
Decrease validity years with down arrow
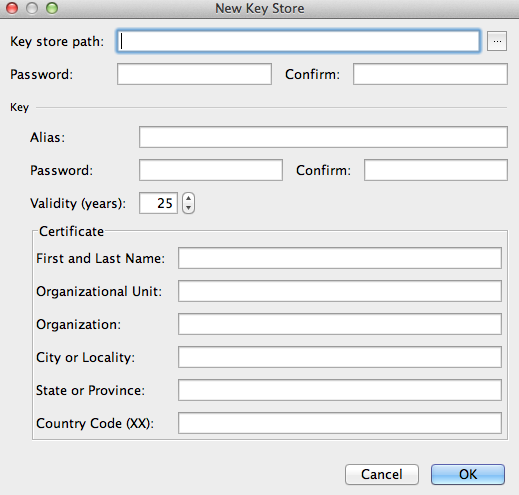[188, 208]
